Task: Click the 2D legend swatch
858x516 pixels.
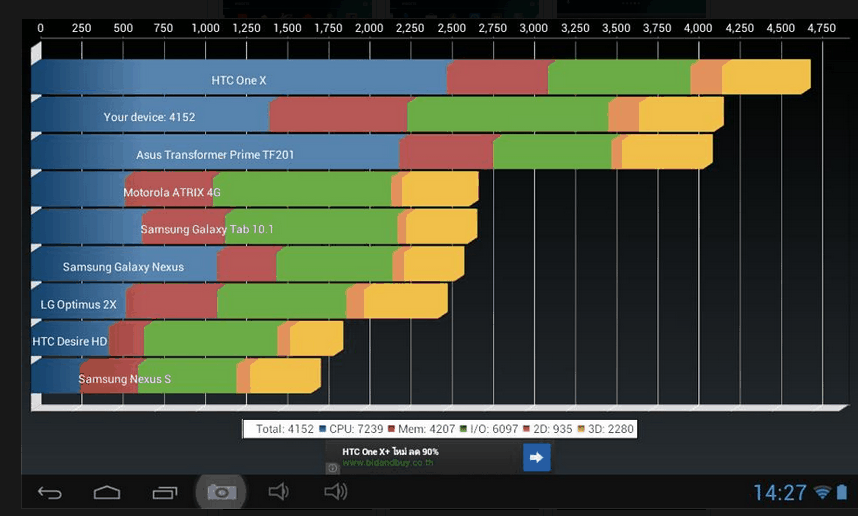Action: click(x=526, y=428)
